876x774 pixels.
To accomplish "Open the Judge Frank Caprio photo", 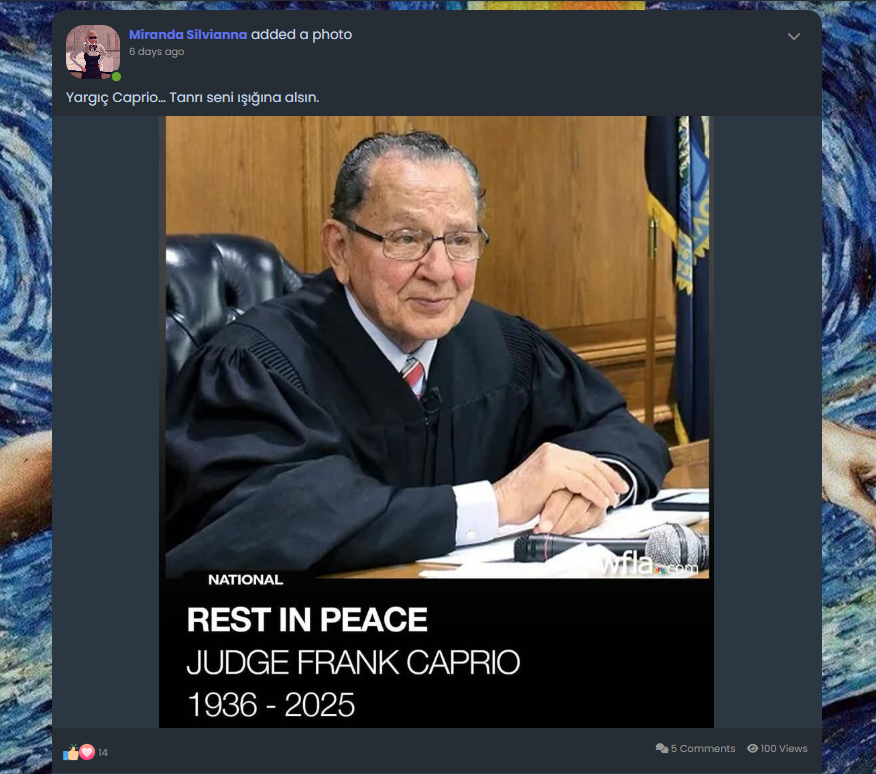I will [436, 421].
